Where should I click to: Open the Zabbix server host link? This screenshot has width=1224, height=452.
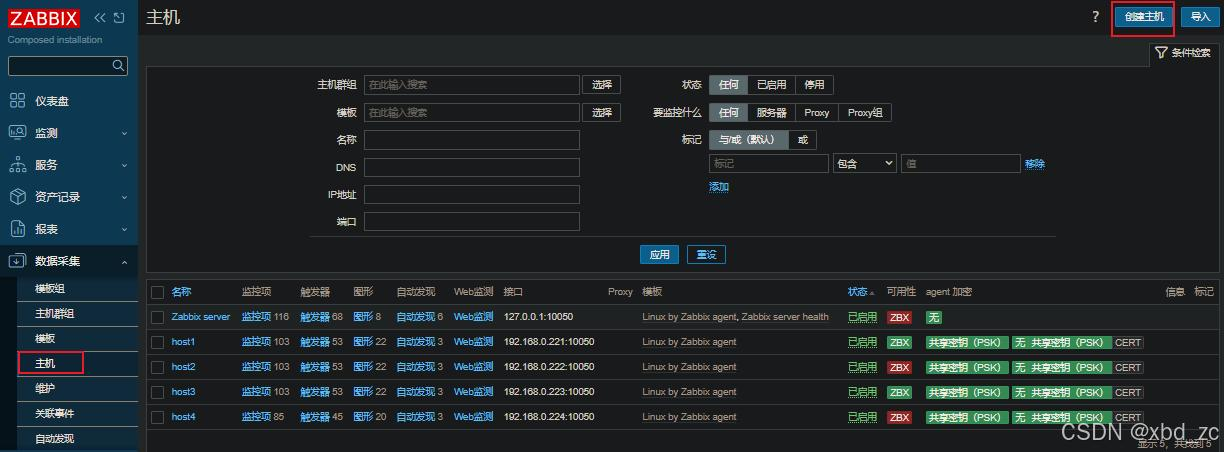click(x=201, y=317)
